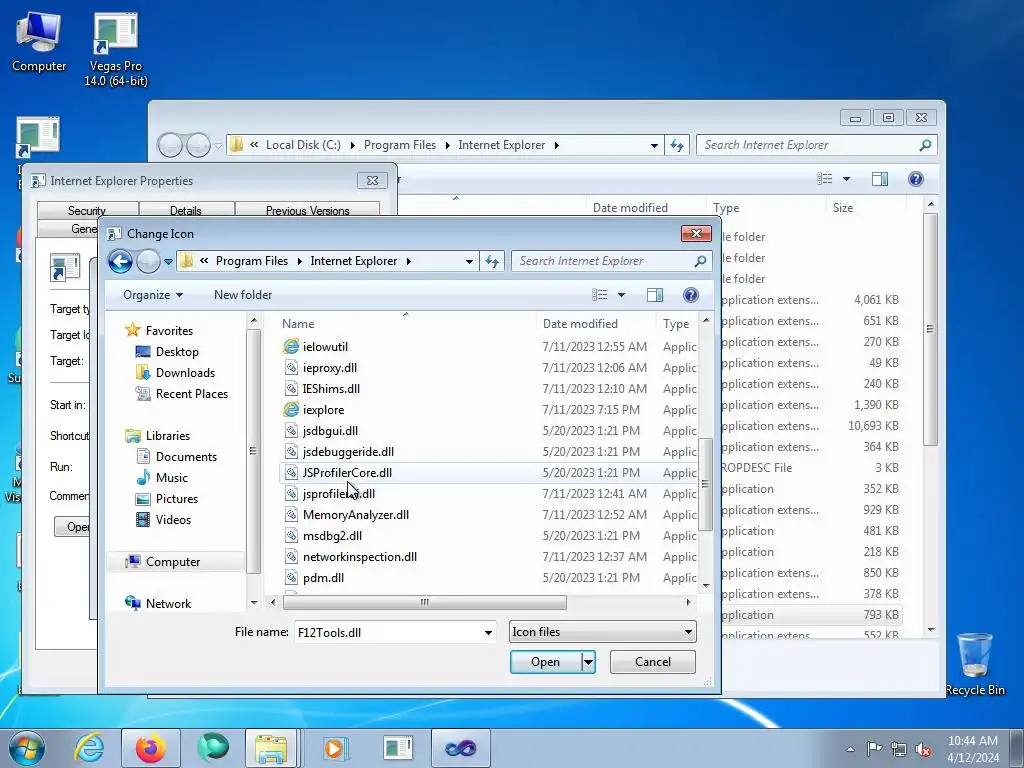This screenshot has height=768, width=1024.
Task: Go back in the Change Icon dialog
Action: (120, 261)
